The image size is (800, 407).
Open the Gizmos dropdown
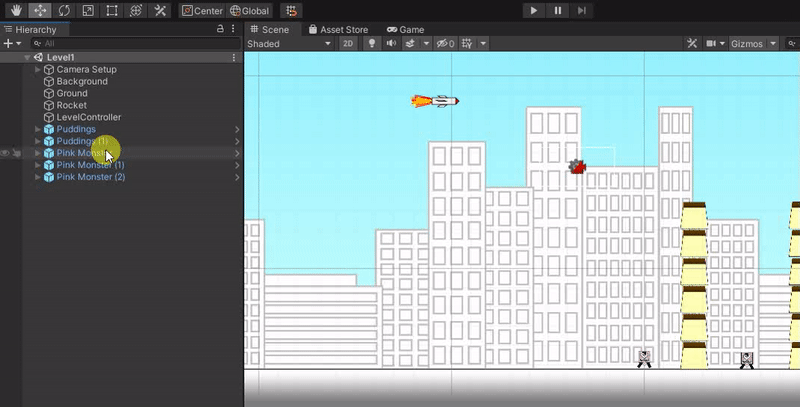click(x=752, y=44)
